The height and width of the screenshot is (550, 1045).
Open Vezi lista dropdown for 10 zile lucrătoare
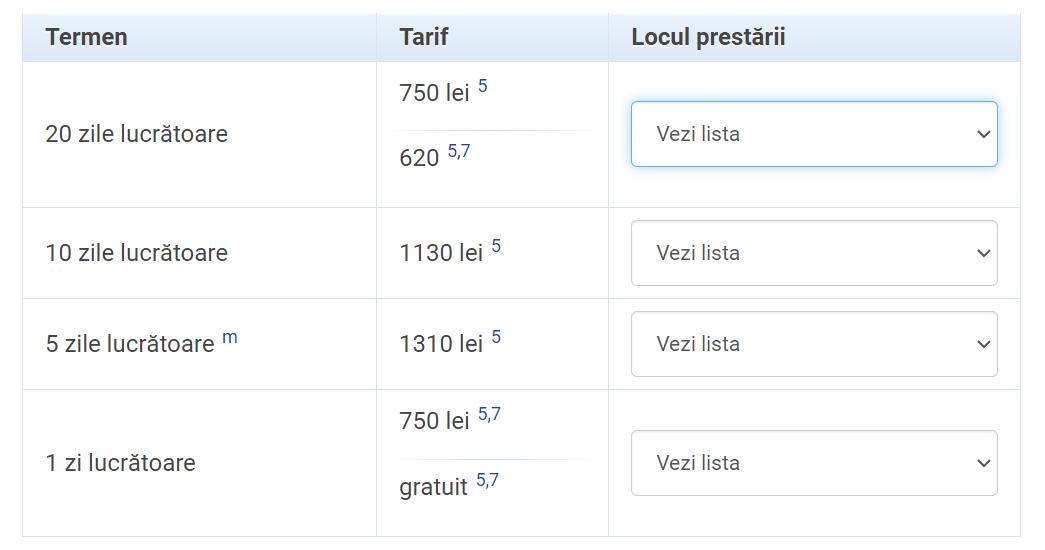(x=814, y=253)
